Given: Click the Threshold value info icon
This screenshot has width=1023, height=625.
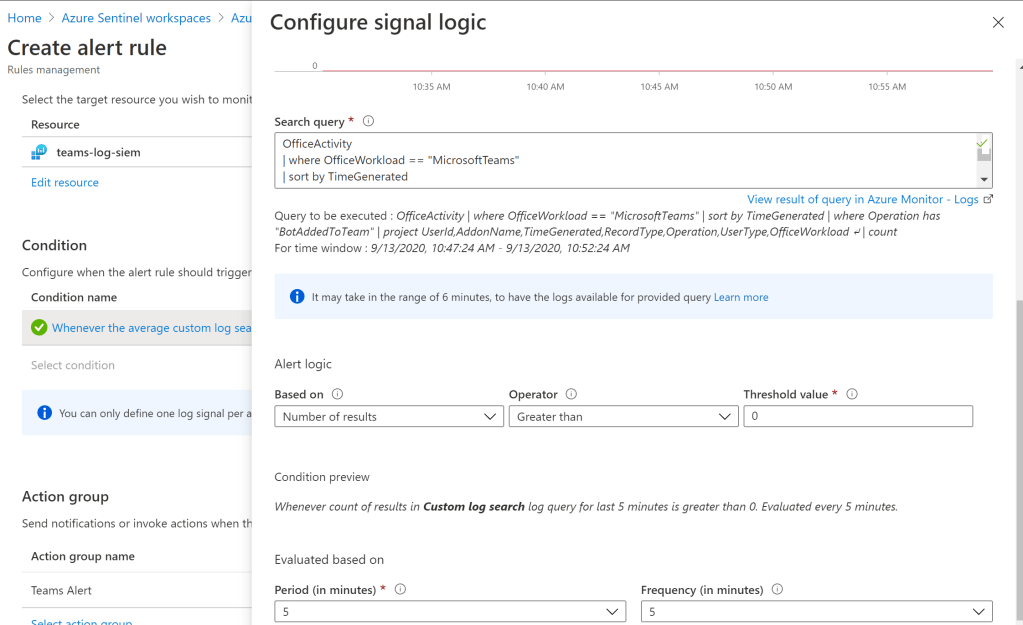Looking at the screenshot, I should (x=852, y=394).
